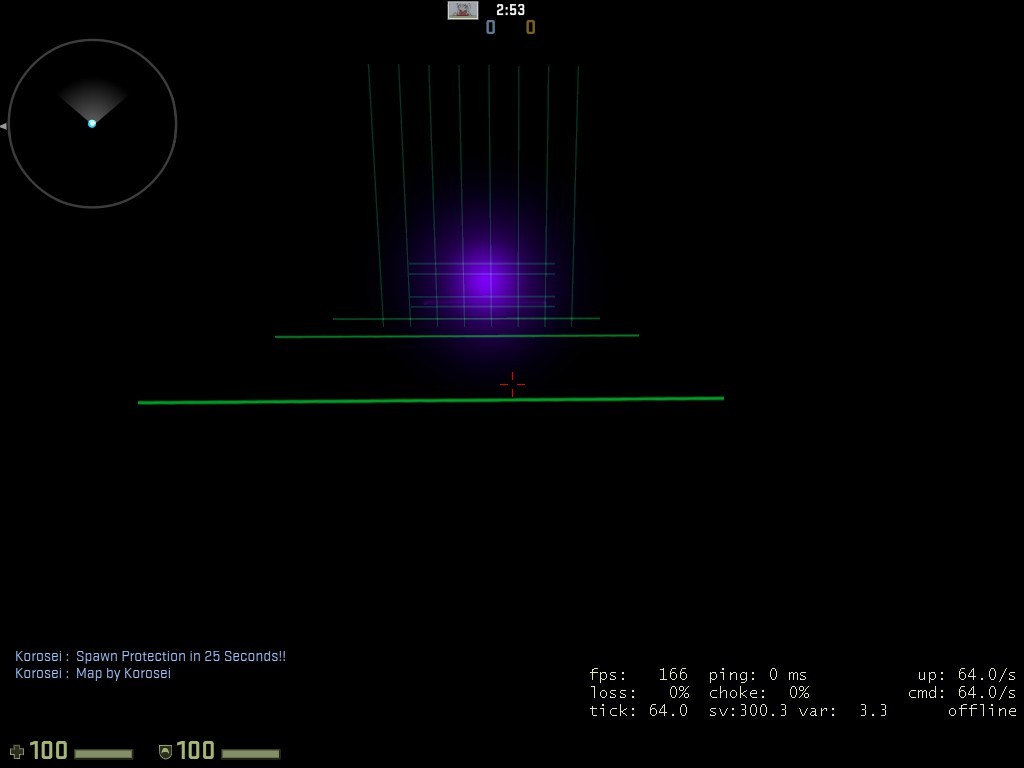Image resolution: width=1024 pixels, height=768 pixels.
Task: Click the red crosshair
Action: click(512, 384)
